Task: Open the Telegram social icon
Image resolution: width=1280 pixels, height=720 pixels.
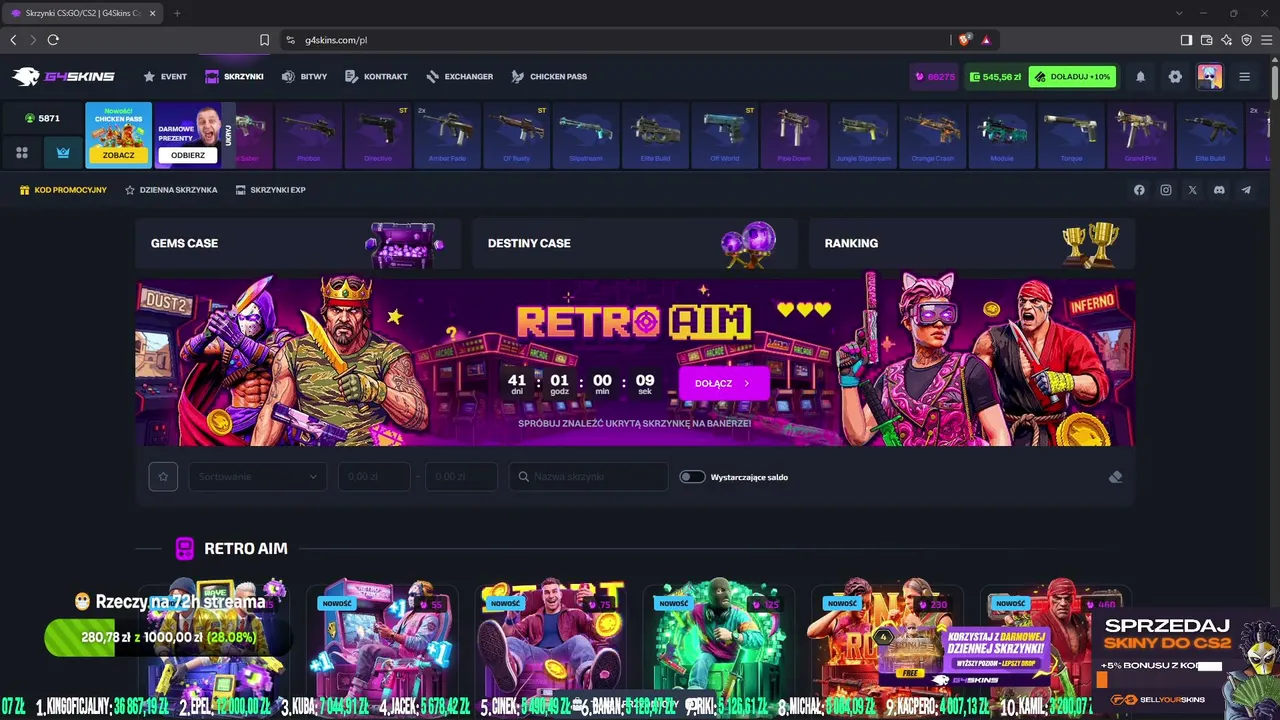Action: [x=1246, y=190]
